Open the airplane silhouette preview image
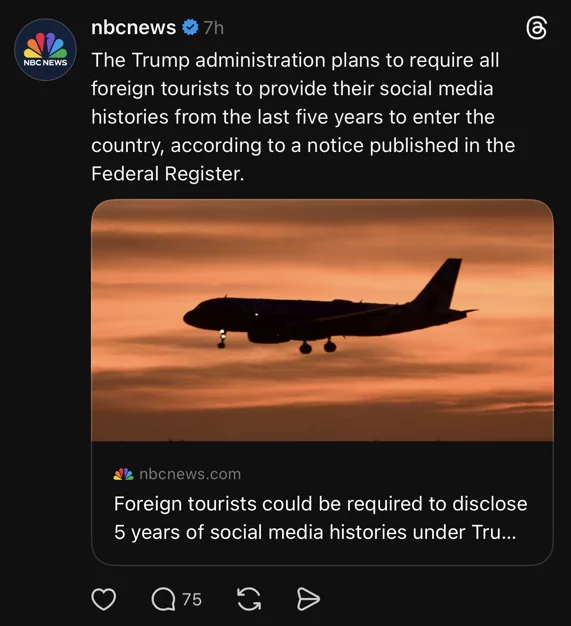This screenshot has width=571, height=626. tap(322, 320)
